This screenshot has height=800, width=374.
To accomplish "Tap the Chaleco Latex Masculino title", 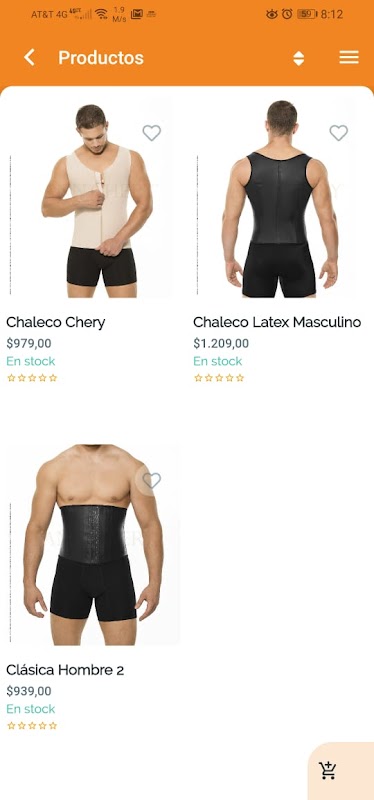I will click(277, 322).
